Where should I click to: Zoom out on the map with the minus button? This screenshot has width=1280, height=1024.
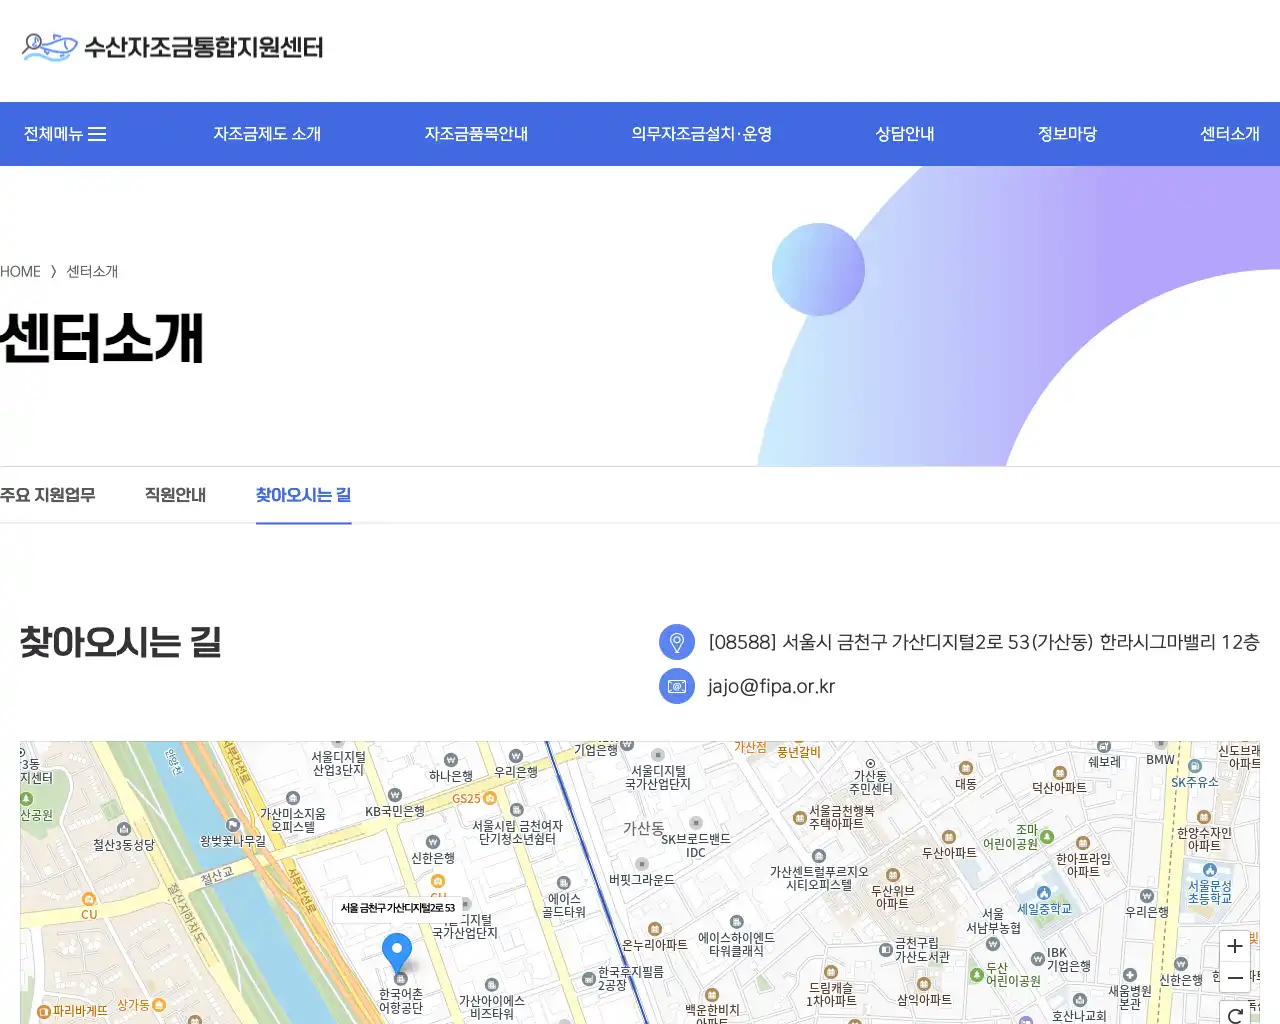[1234, 978]
